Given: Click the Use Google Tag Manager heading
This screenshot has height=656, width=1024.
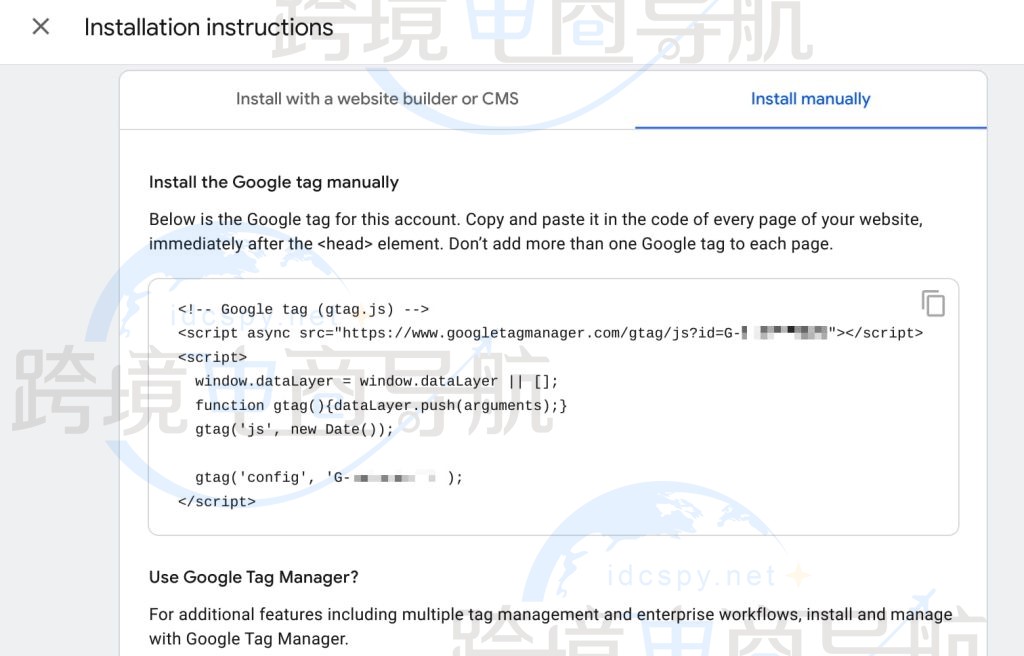Looking at the screenshot, I should tap(251, 577).
